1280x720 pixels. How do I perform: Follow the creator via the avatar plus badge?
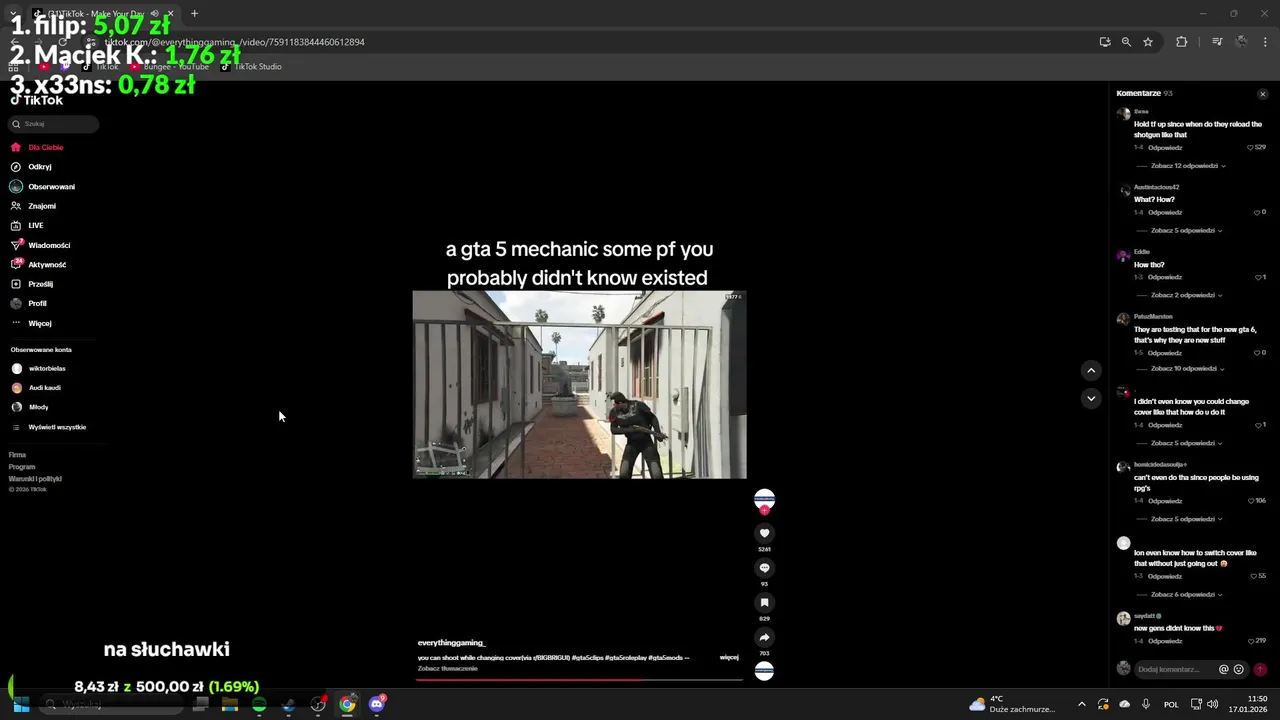[x=764, y=510]
